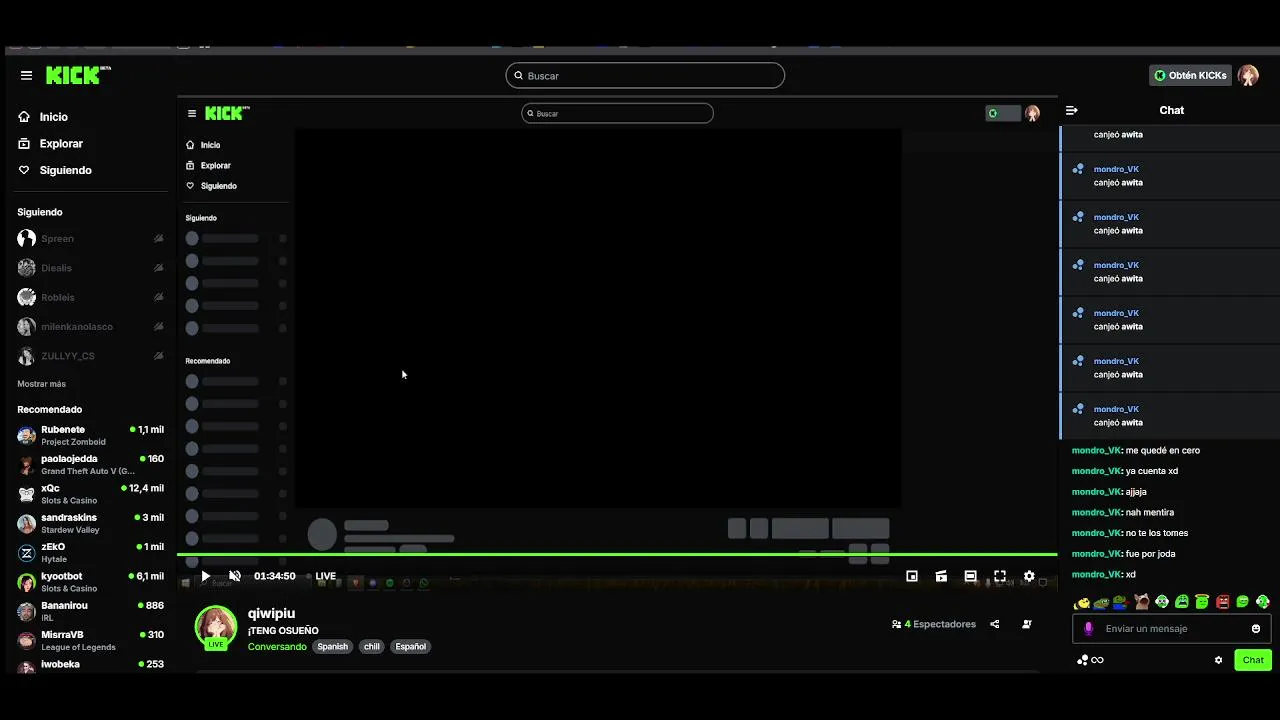
Task: Toggle theater mode in player controls
Action: coord(970,576)
